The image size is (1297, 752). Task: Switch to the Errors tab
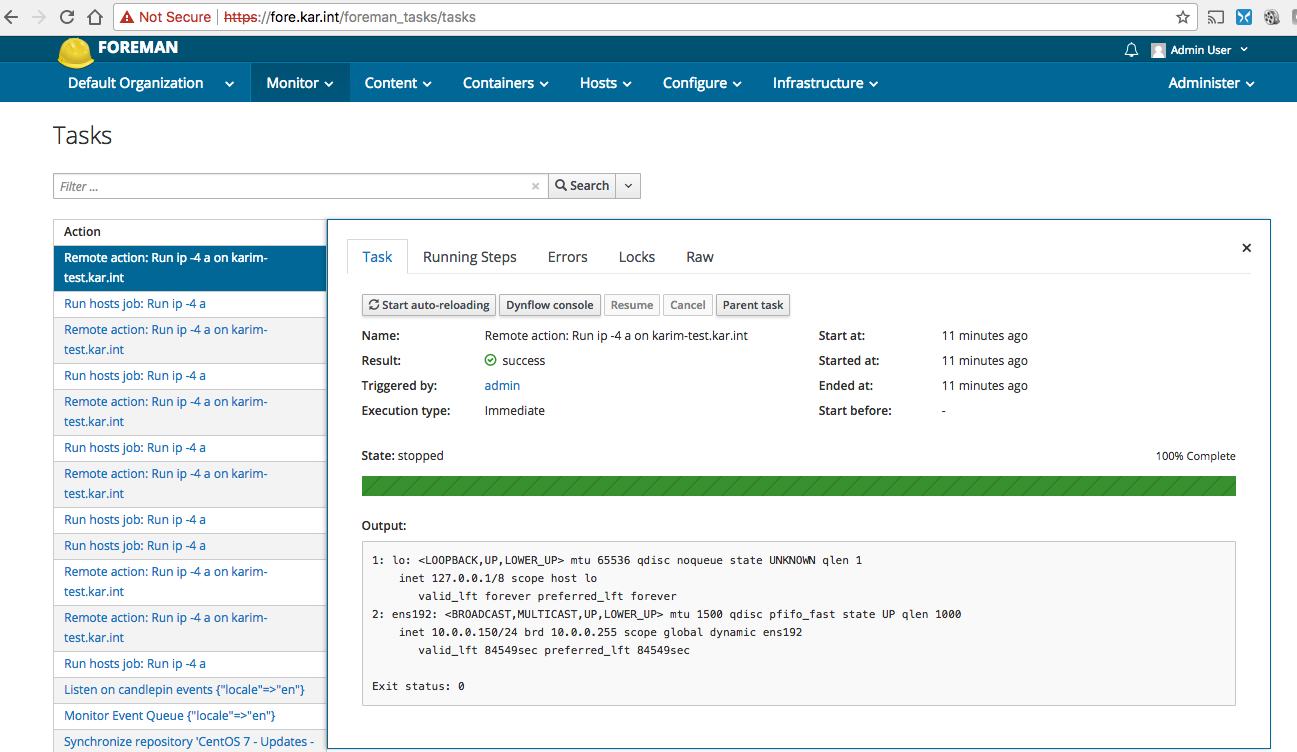pyautogui.click(x=568, y=257)
